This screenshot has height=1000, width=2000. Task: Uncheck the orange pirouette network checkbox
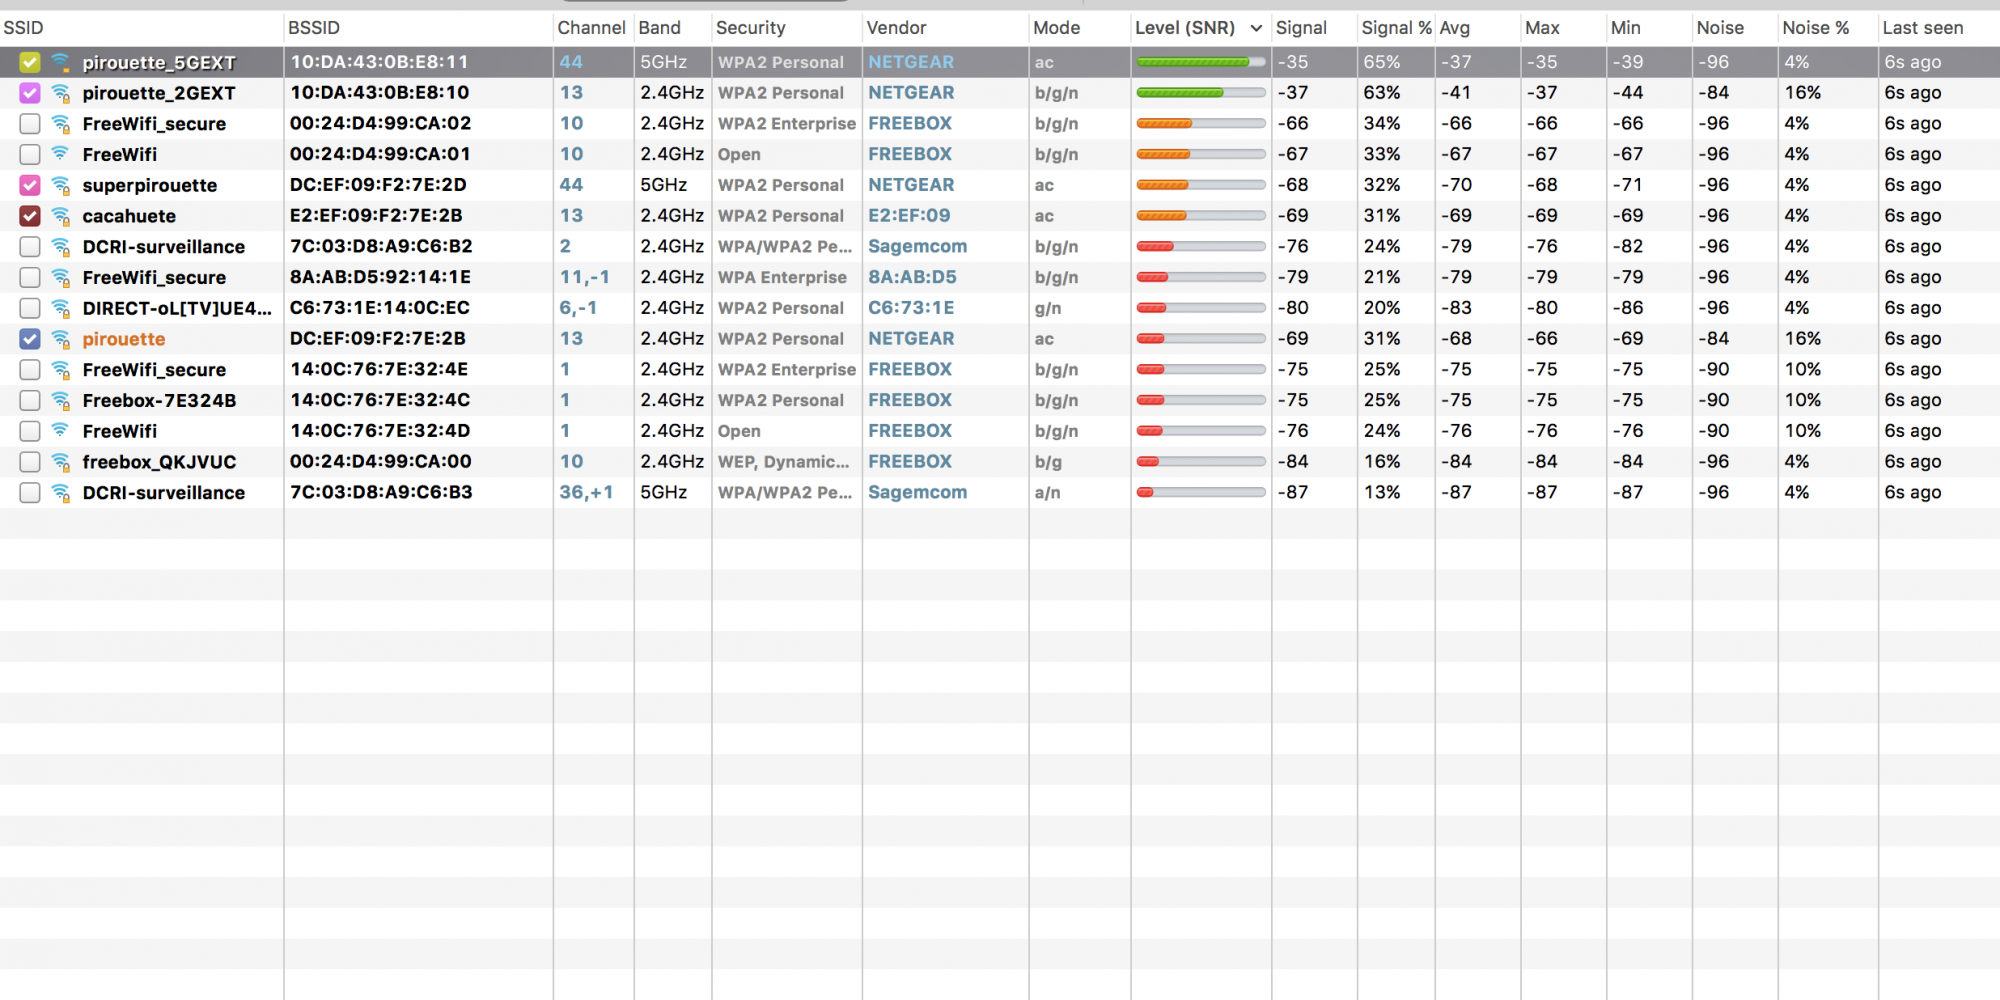(x=30, y=339)
